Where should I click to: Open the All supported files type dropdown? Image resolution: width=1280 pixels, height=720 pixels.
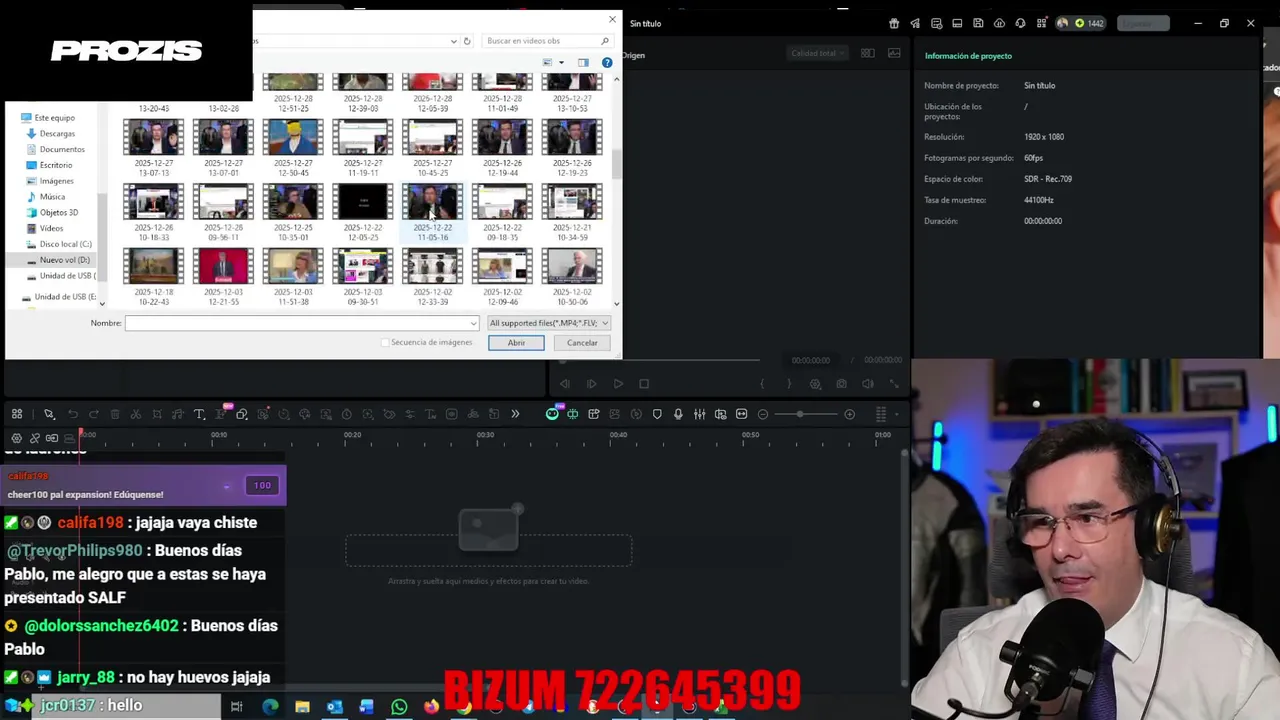tap(548, 323)
